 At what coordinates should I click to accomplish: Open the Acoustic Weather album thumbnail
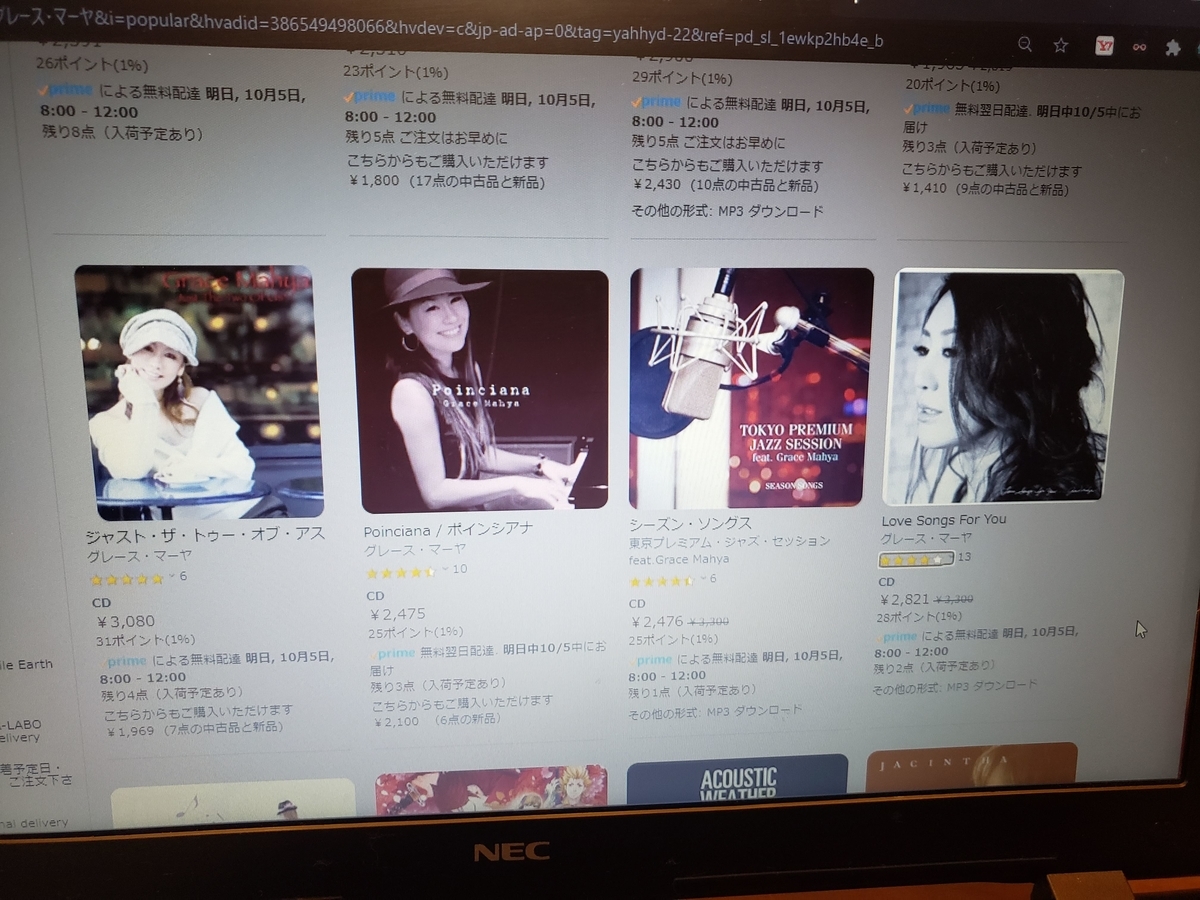click(x=737, y=780)
